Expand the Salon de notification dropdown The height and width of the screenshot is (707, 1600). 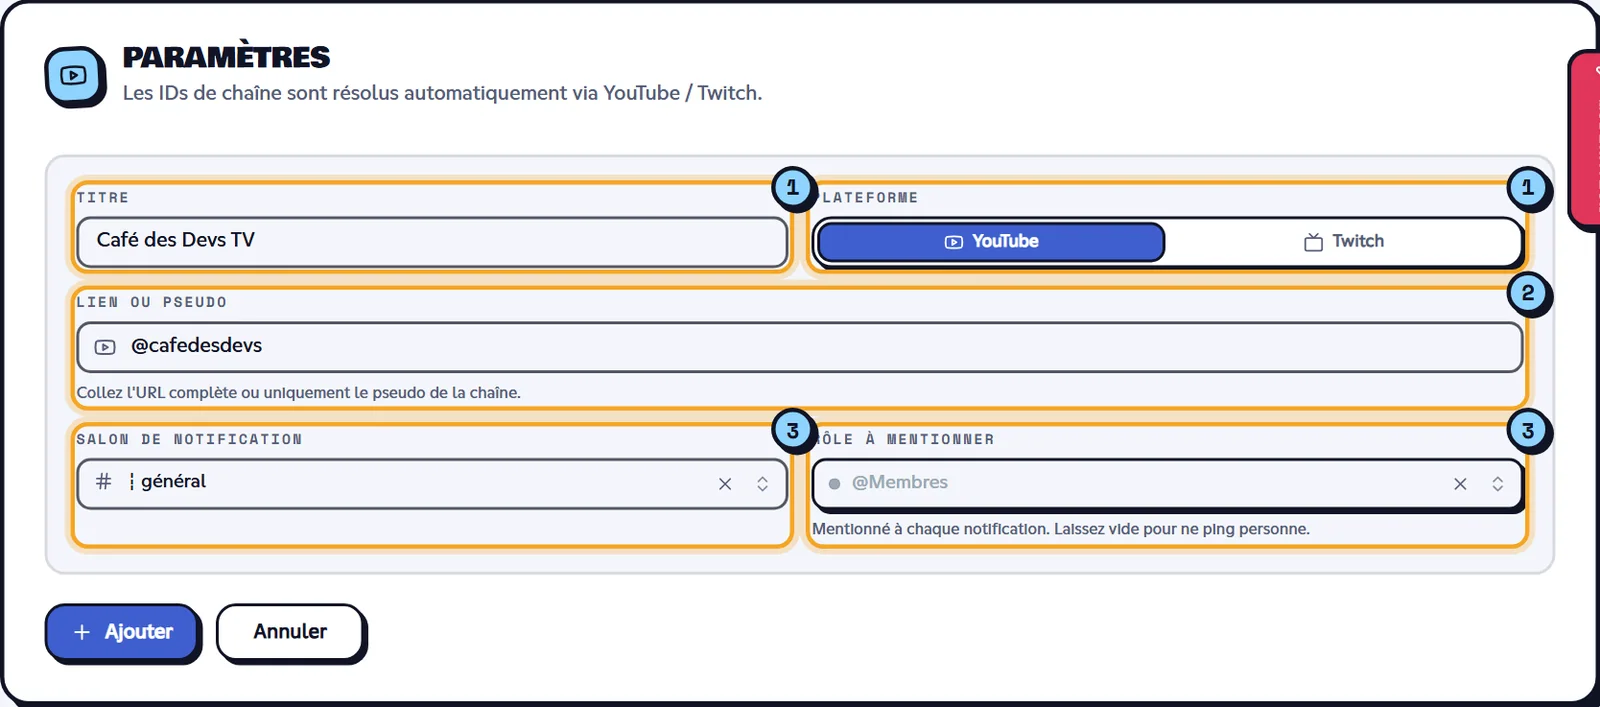(x=762, y=484)
